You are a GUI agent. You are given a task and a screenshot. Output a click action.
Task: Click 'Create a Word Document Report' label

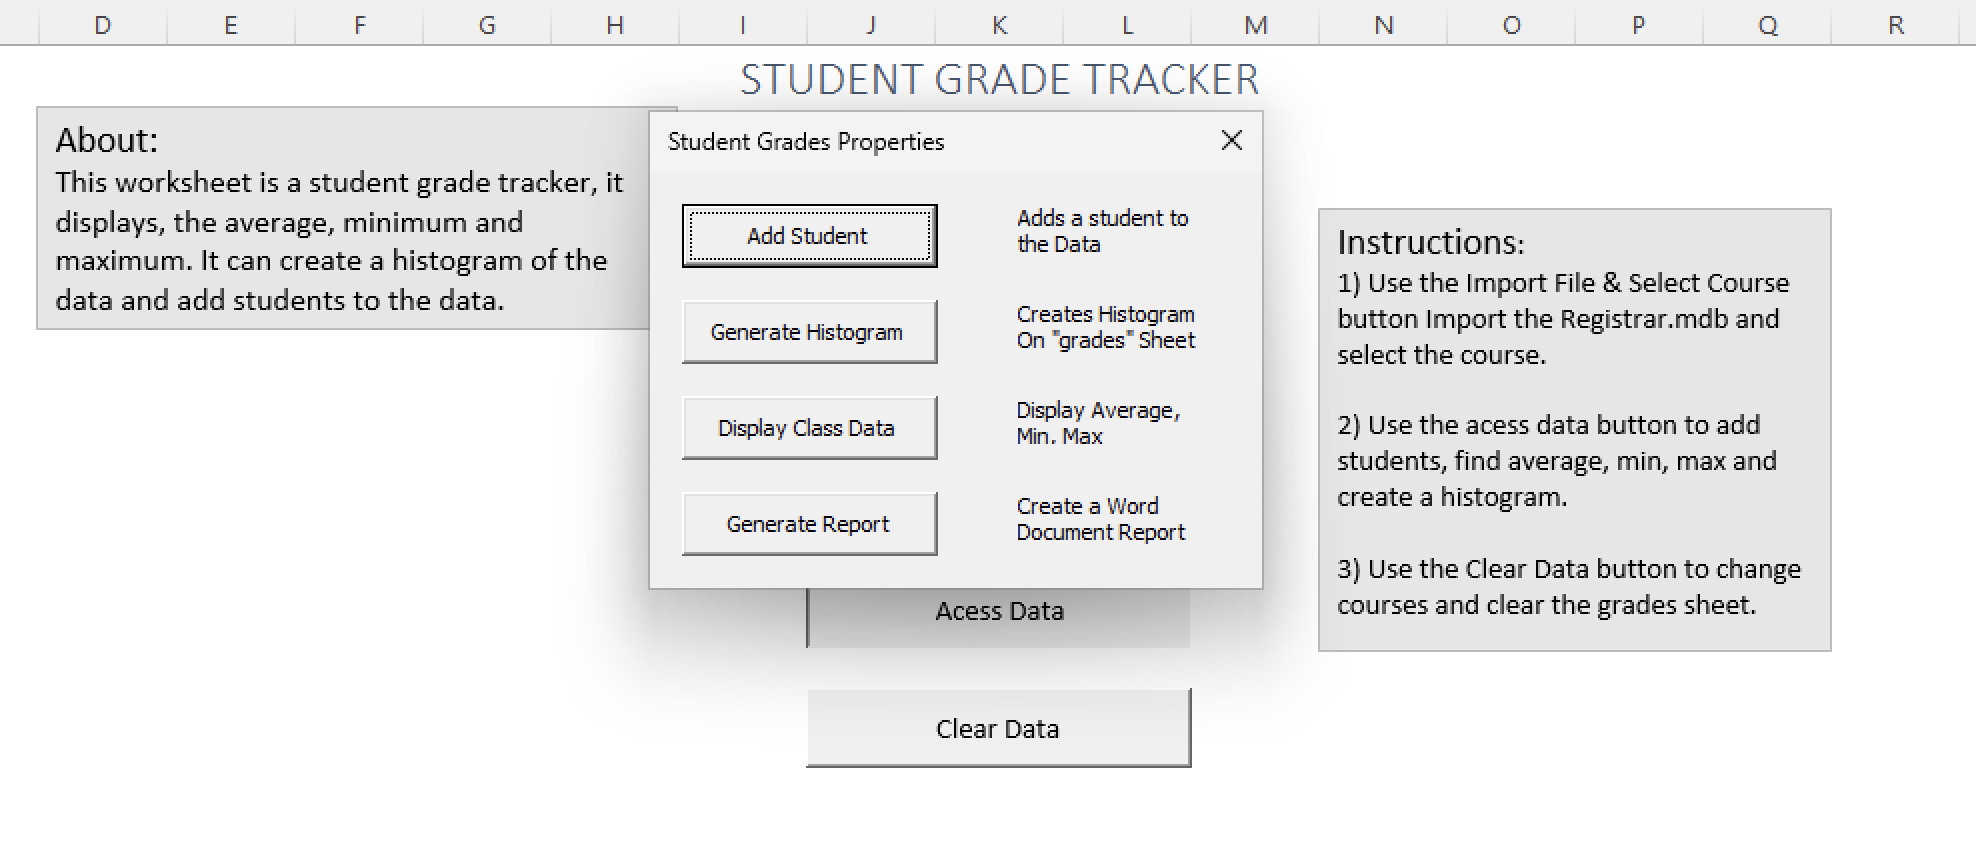[1100, 519]
